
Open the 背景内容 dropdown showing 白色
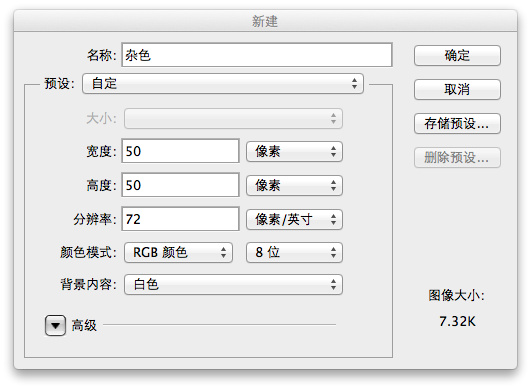tap(233, 284)
